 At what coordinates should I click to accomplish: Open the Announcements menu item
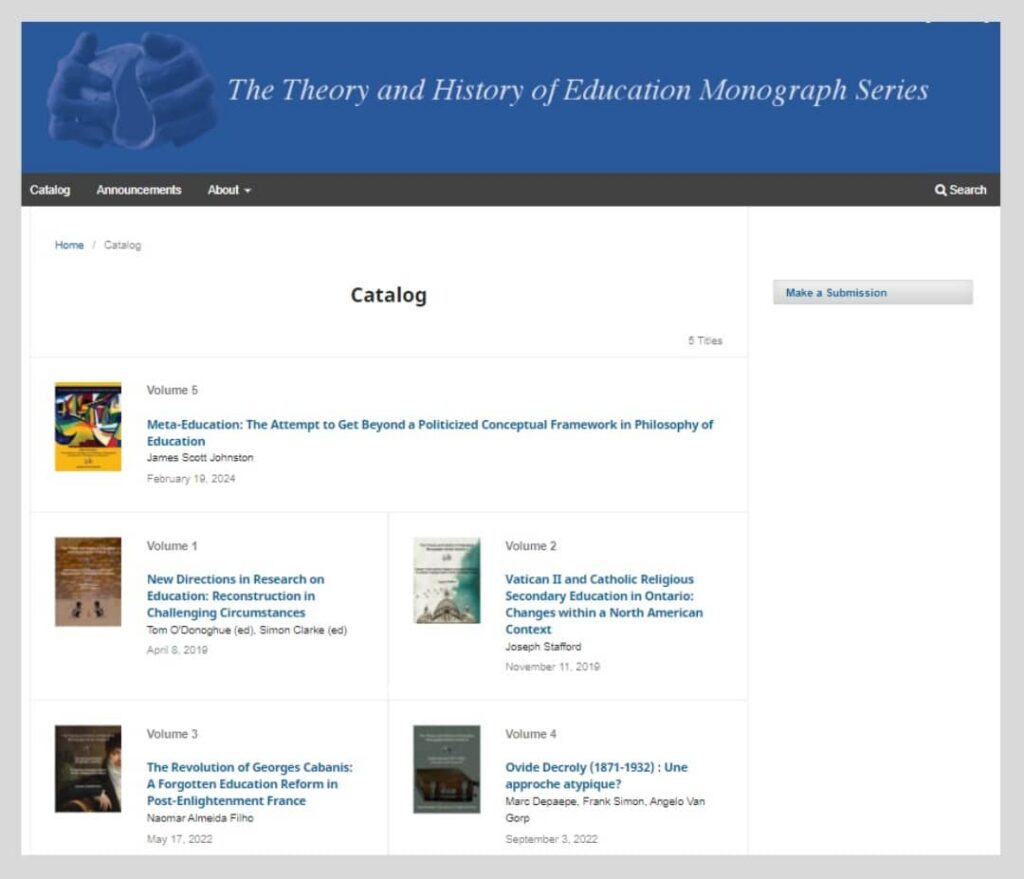click(138, 190)
